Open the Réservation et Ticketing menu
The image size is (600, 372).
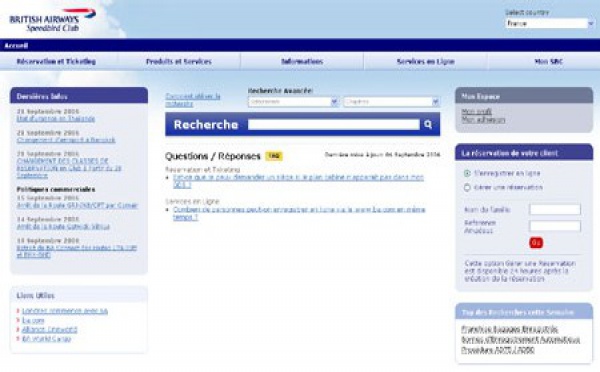click(x=56, y=61)
